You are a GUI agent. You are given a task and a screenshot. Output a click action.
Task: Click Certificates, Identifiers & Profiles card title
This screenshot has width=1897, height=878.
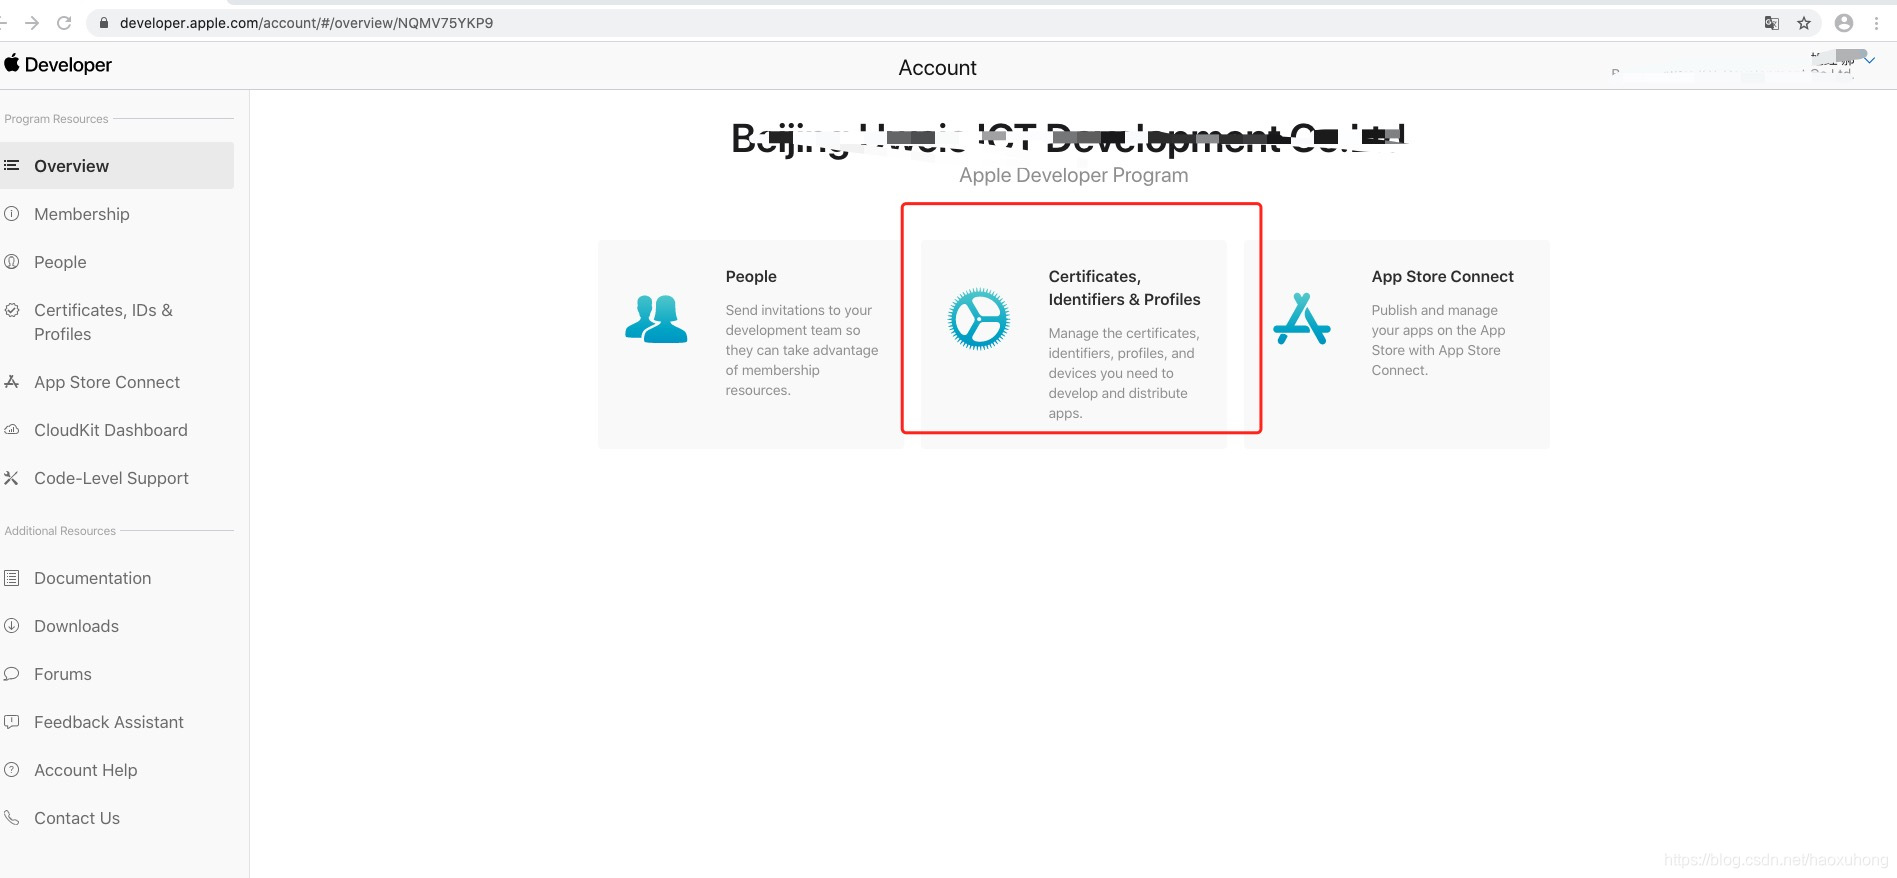1124,288
